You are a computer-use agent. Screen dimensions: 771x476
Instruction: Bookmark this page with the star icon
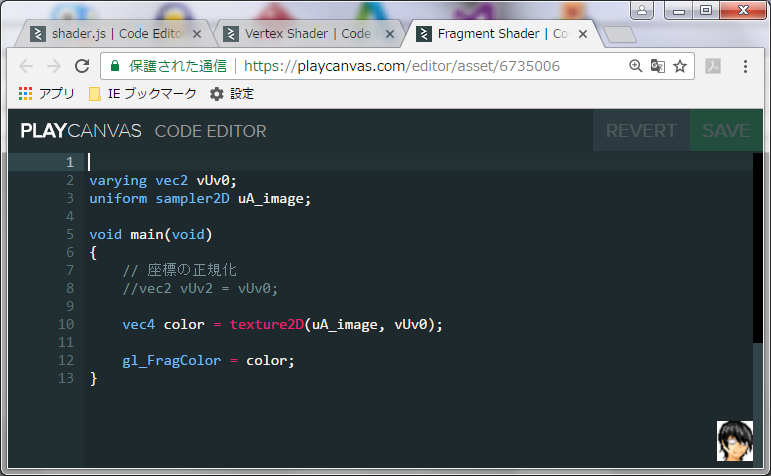(x=680, y=66)
